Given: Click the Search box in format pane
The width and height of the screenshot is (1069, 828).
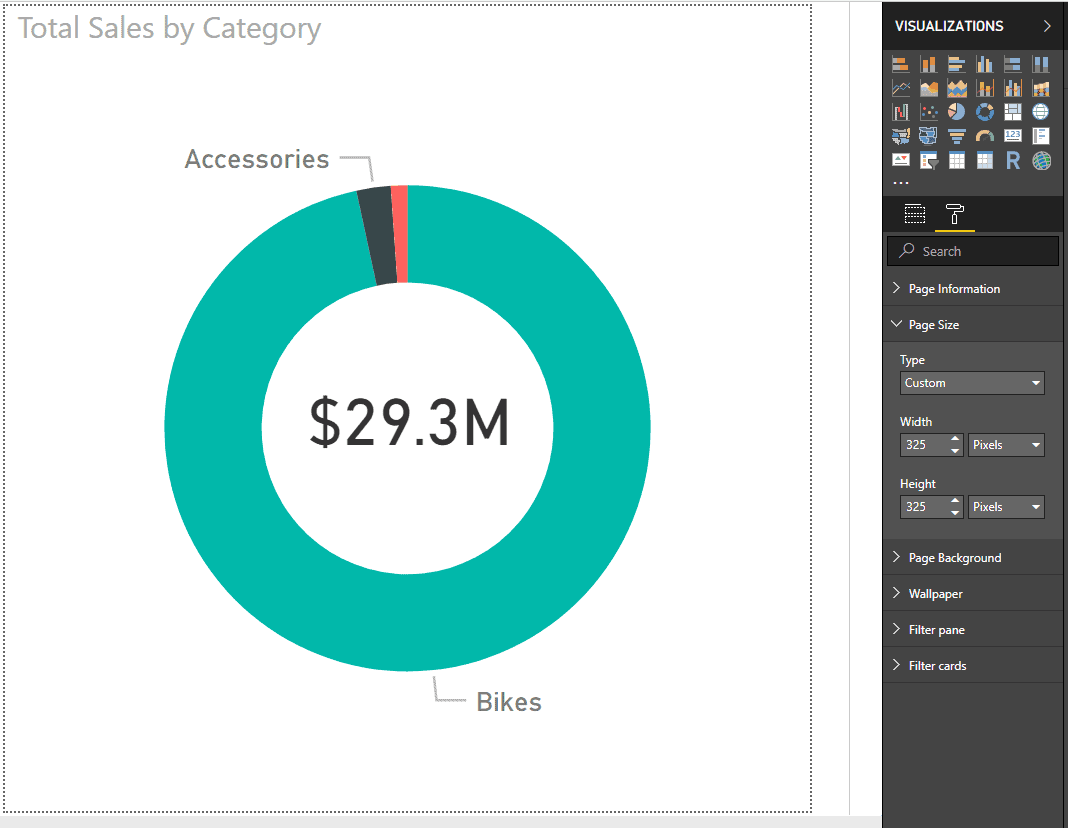Looking at the screenshot, I should [973, 251].
